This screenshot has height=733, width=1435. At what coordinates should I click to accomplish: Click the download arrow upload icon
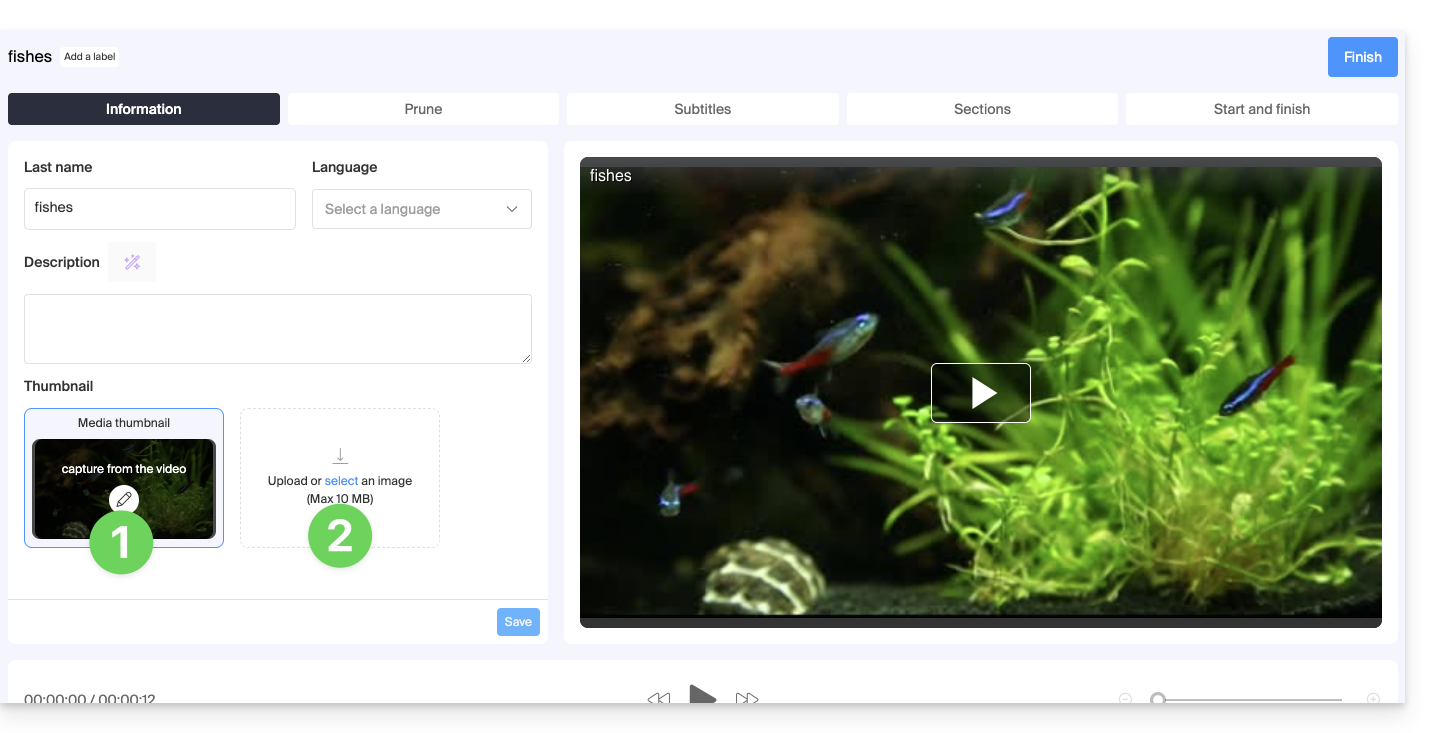pos(340,456)
